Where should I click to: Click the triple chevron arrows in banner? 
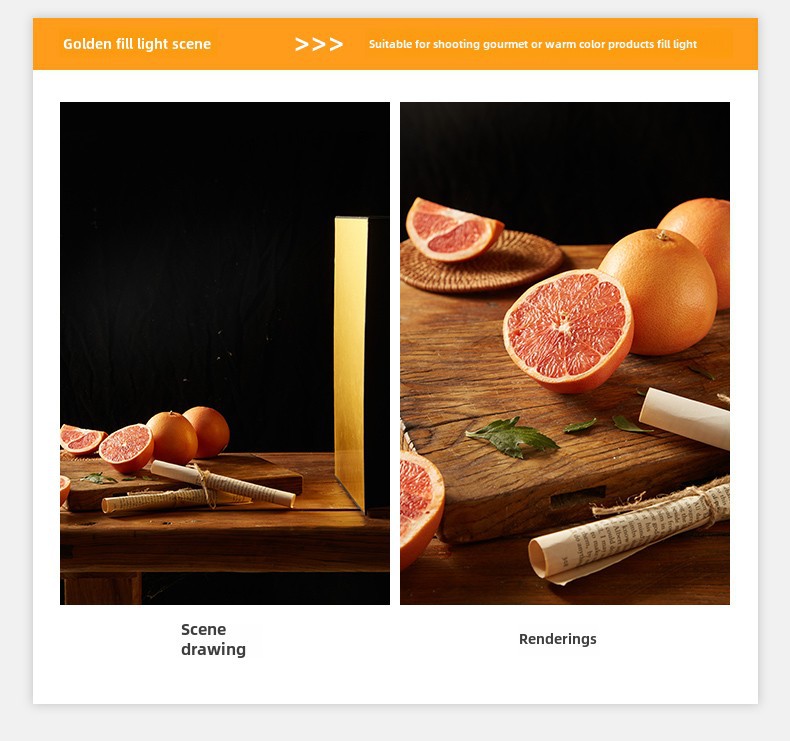pos(318,44)
